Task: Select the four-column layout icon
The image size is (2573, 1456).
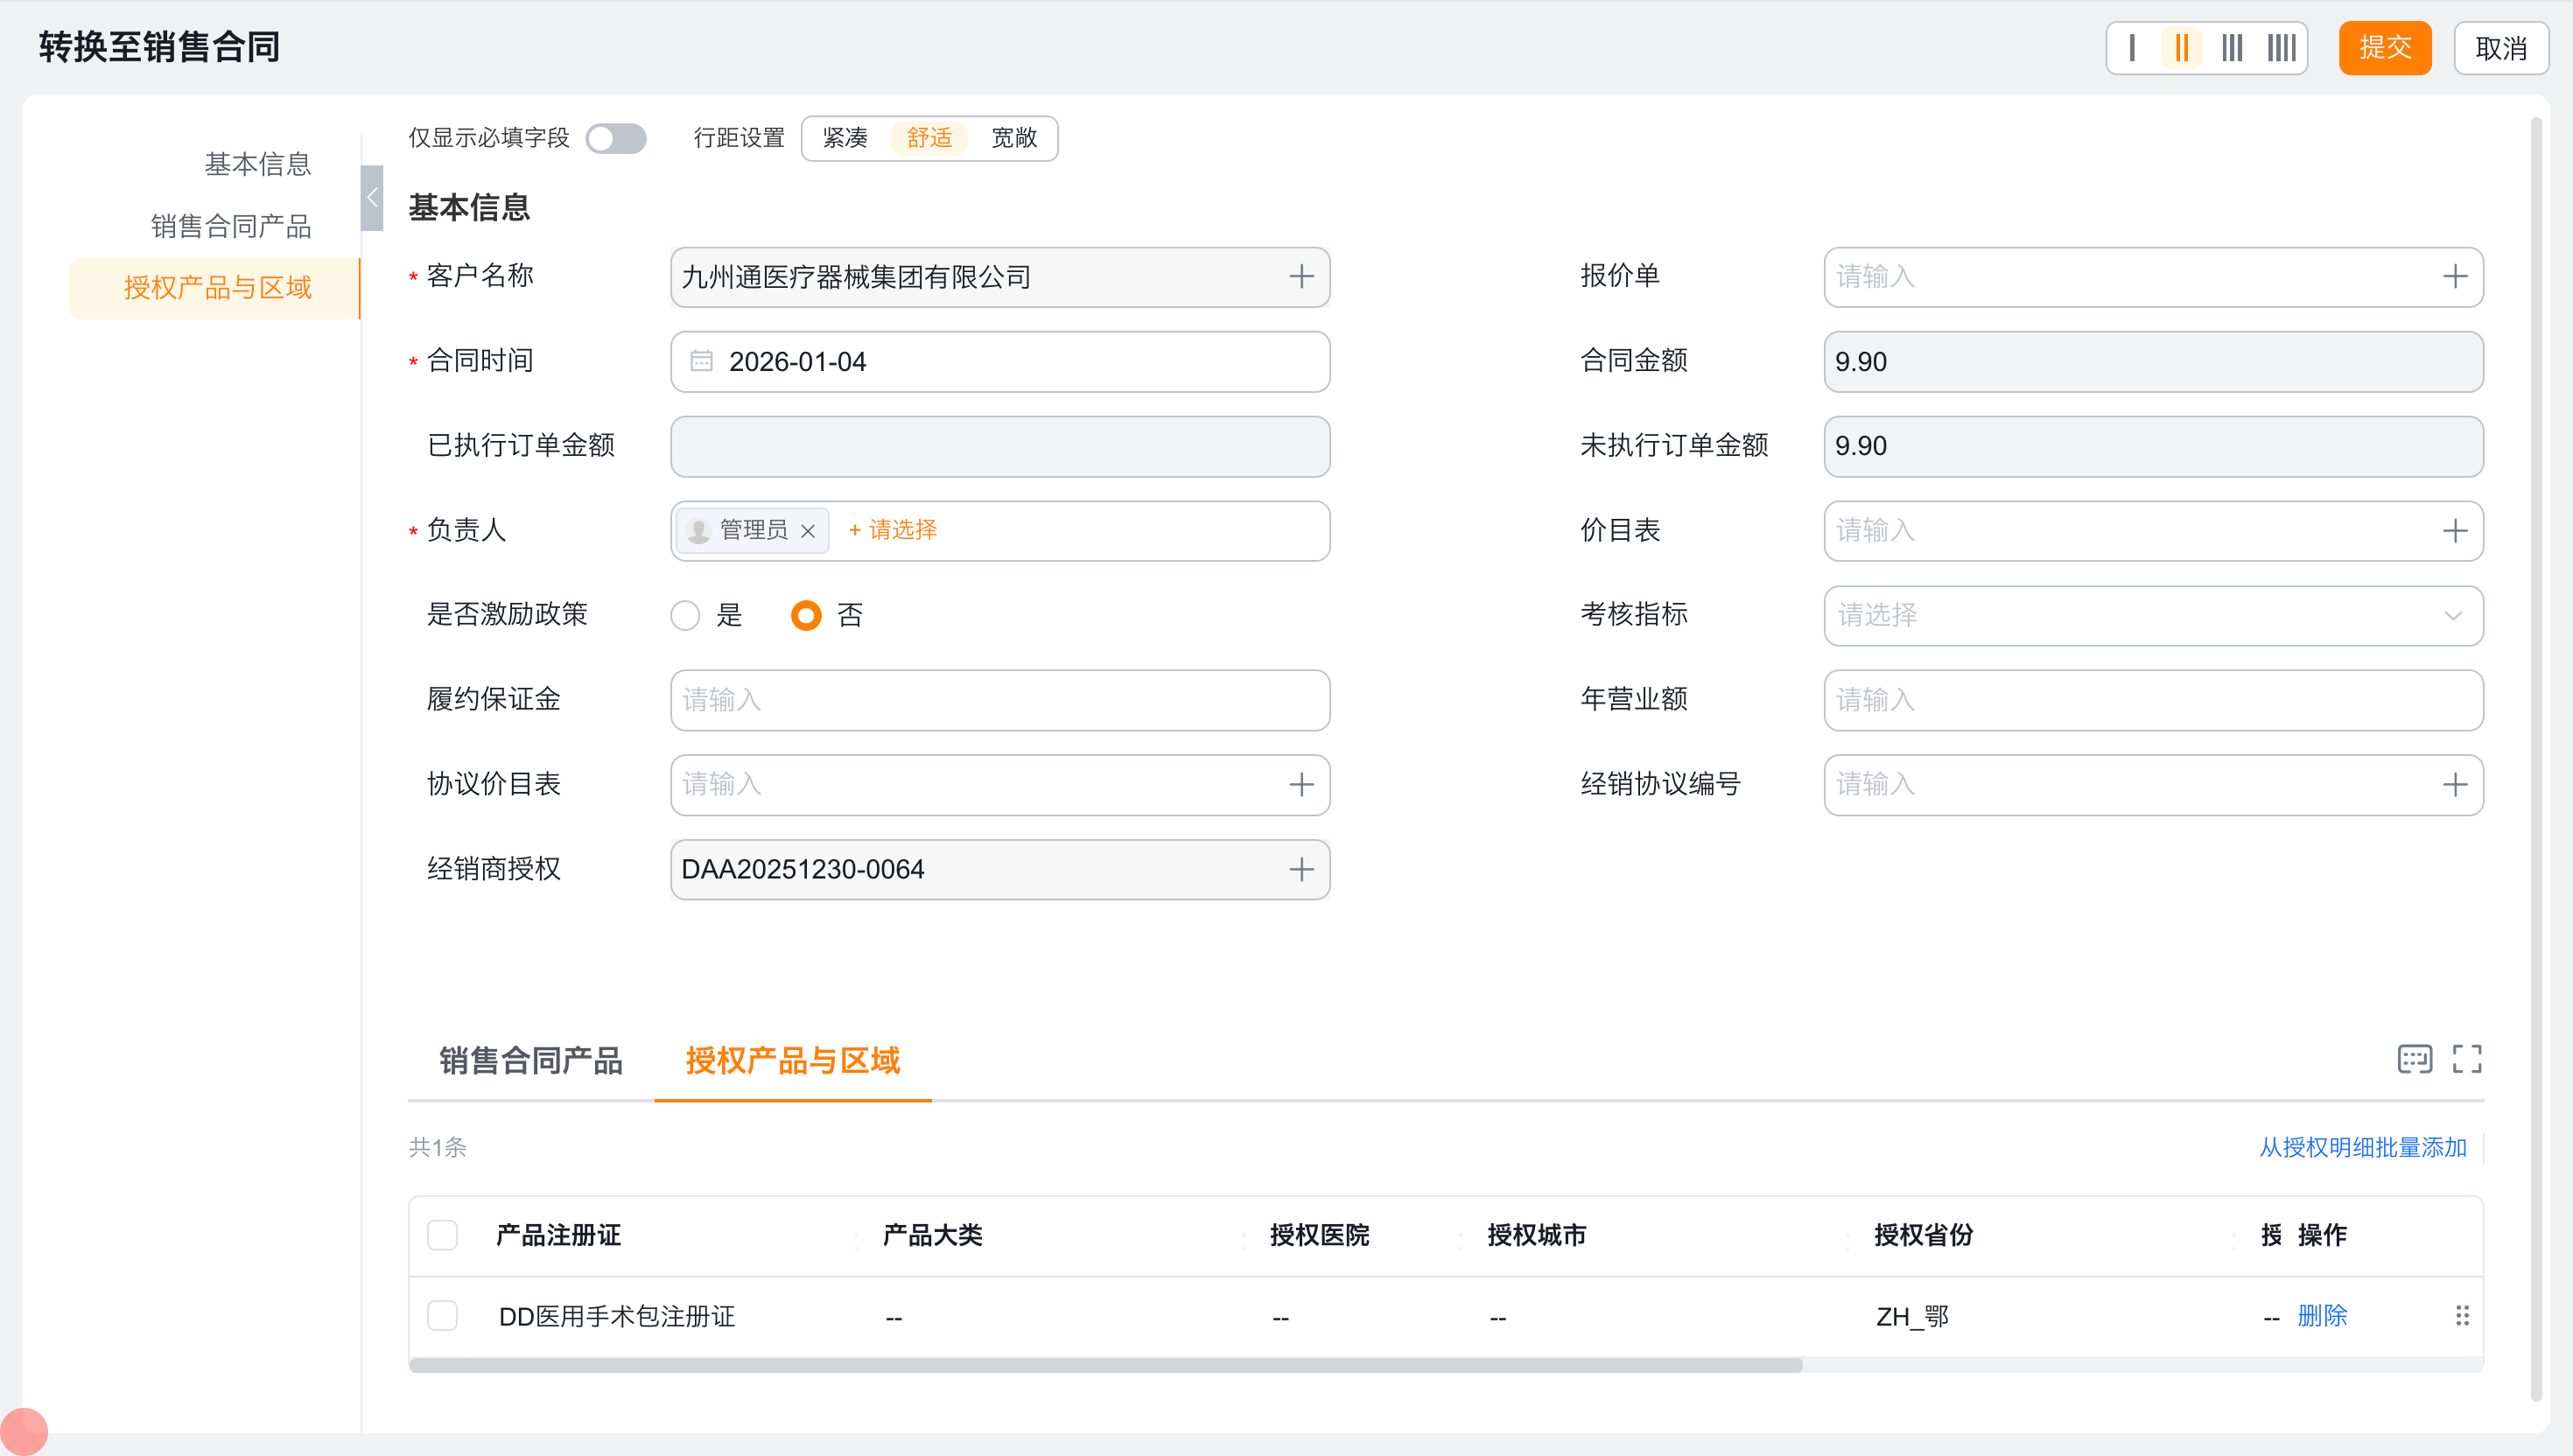Action: pyautogui.click(x=2281, y=48)
